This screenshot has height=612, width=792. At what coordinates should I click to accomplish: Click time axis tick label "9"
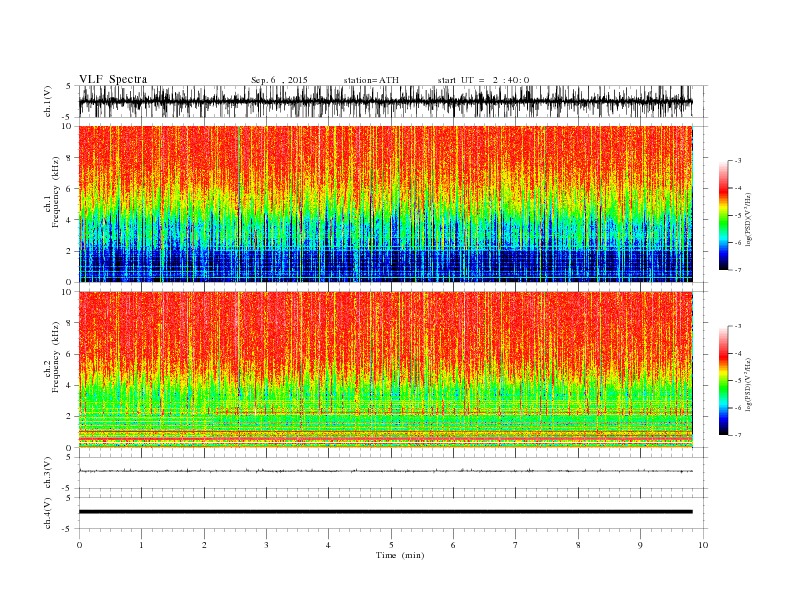[x=640, y=545]
